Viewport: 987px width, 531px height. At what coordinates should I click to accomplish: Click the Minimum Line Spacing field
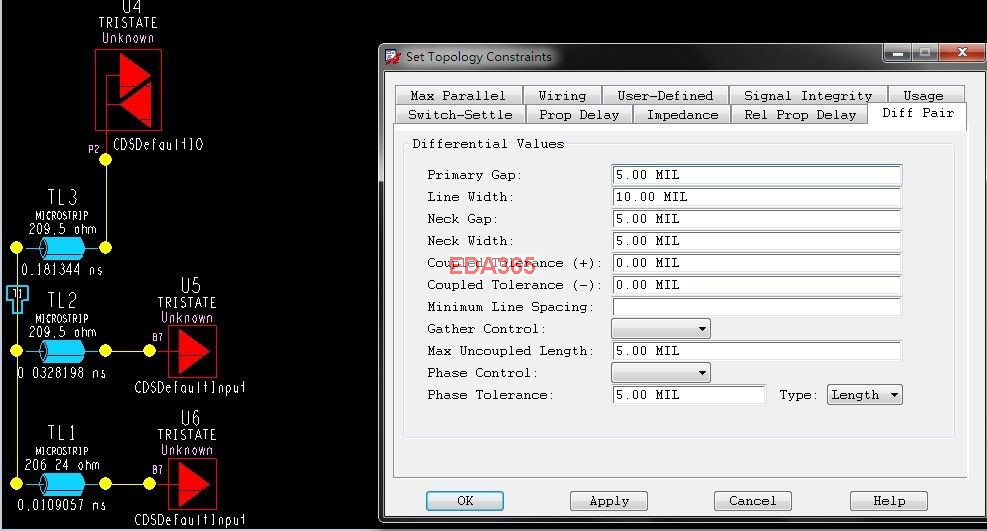(757, 307)
